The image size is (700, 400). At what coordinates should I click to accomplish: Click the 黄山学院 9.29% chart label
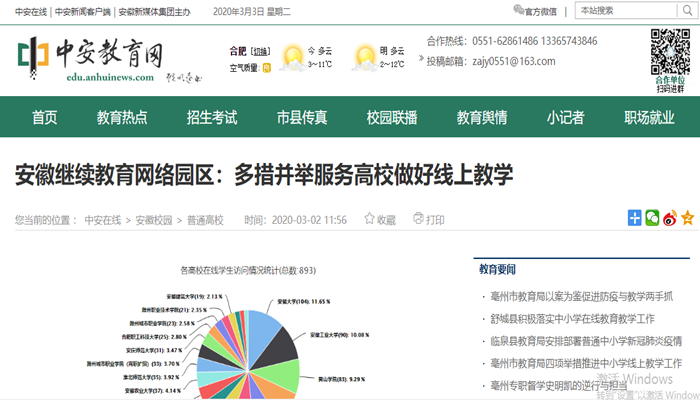click(x=342, y=379)
